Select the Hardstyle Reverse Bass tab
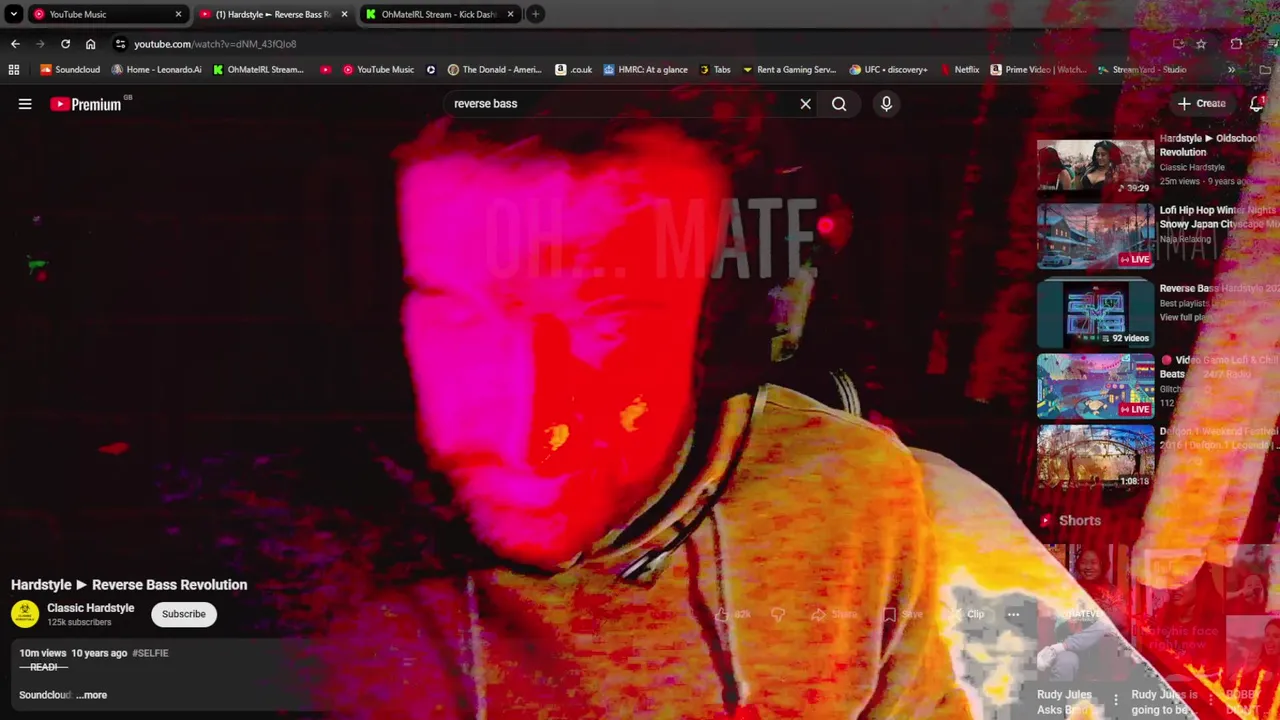 (x=274, y=14)
